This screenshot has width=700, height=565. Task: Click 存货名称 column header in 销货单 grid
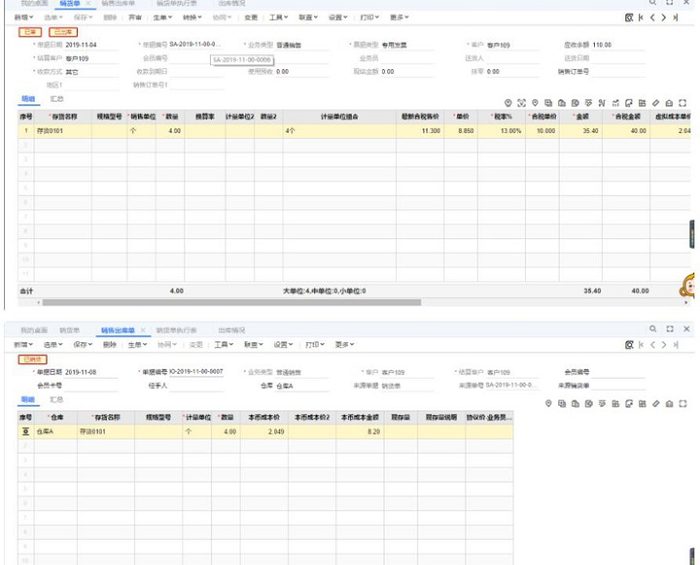tap(65, 116)
